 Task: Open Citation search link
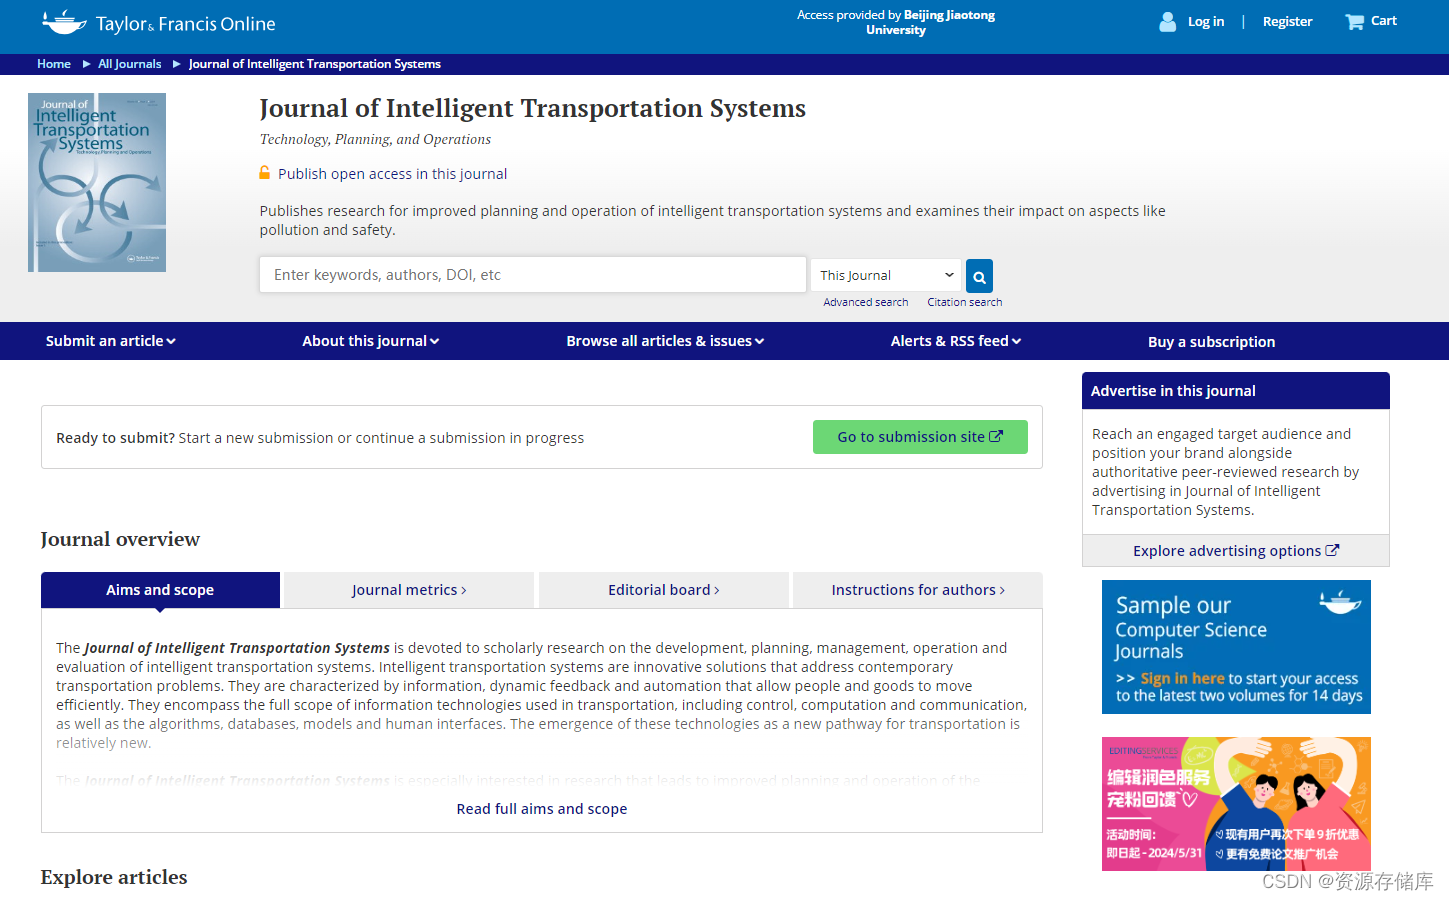(965, 302)
